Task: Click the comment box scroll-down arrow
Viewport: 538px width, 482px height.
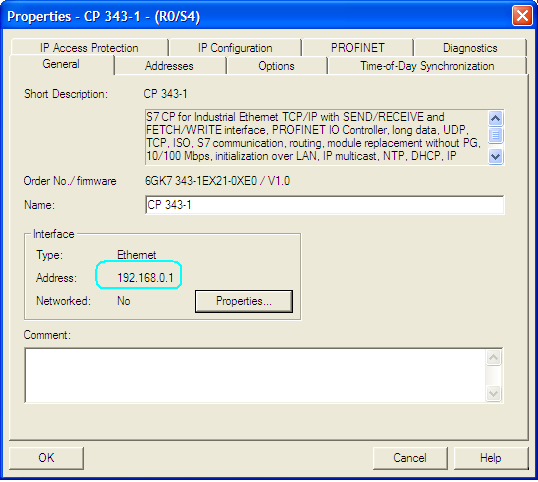Action: pyautogui.click(x=493, y=393)
